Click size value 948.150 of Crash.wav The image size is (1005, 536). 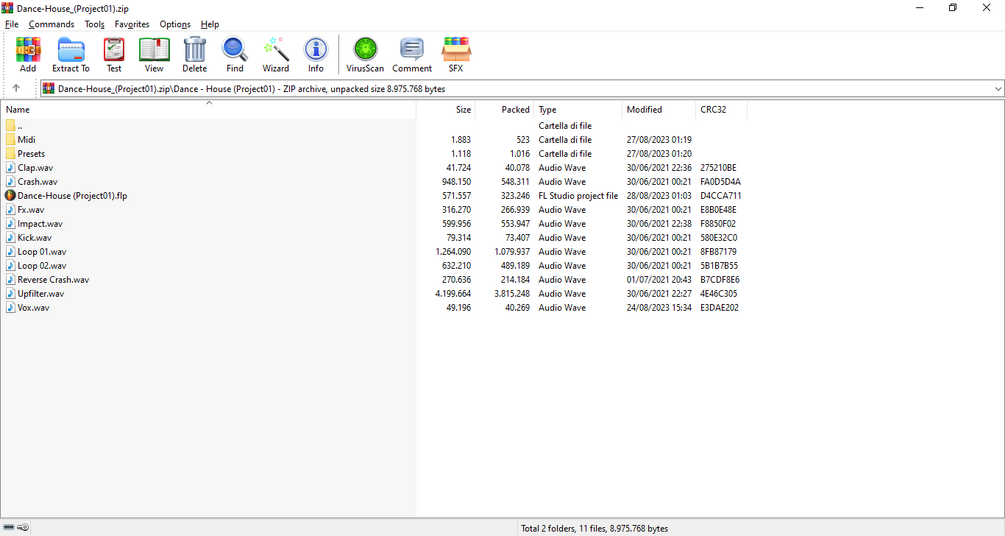(456, 181)
